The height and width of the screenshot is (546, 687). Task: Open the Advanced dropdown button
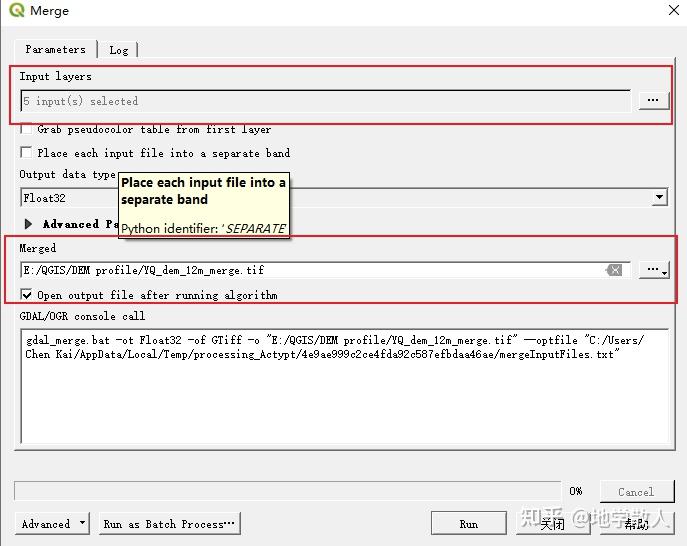click(52, 524)
